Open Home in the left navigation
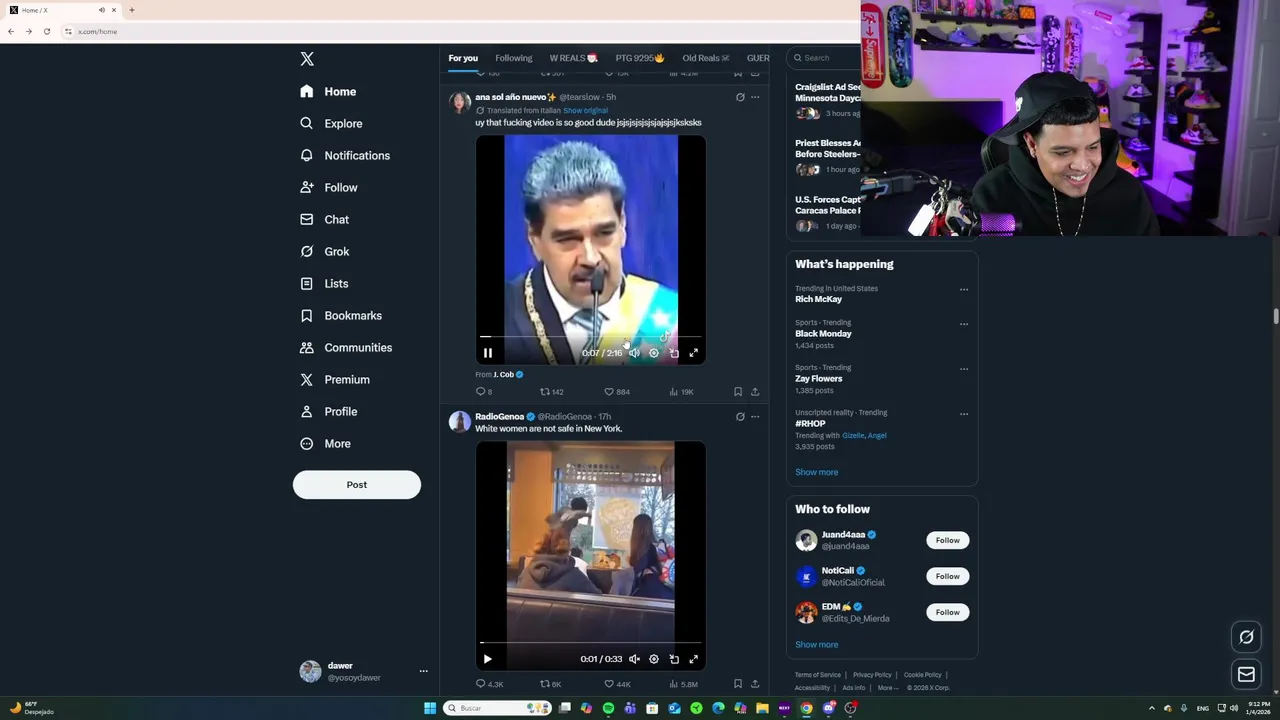The height and width of the screenshot is (720, 1280). point(328,91)
